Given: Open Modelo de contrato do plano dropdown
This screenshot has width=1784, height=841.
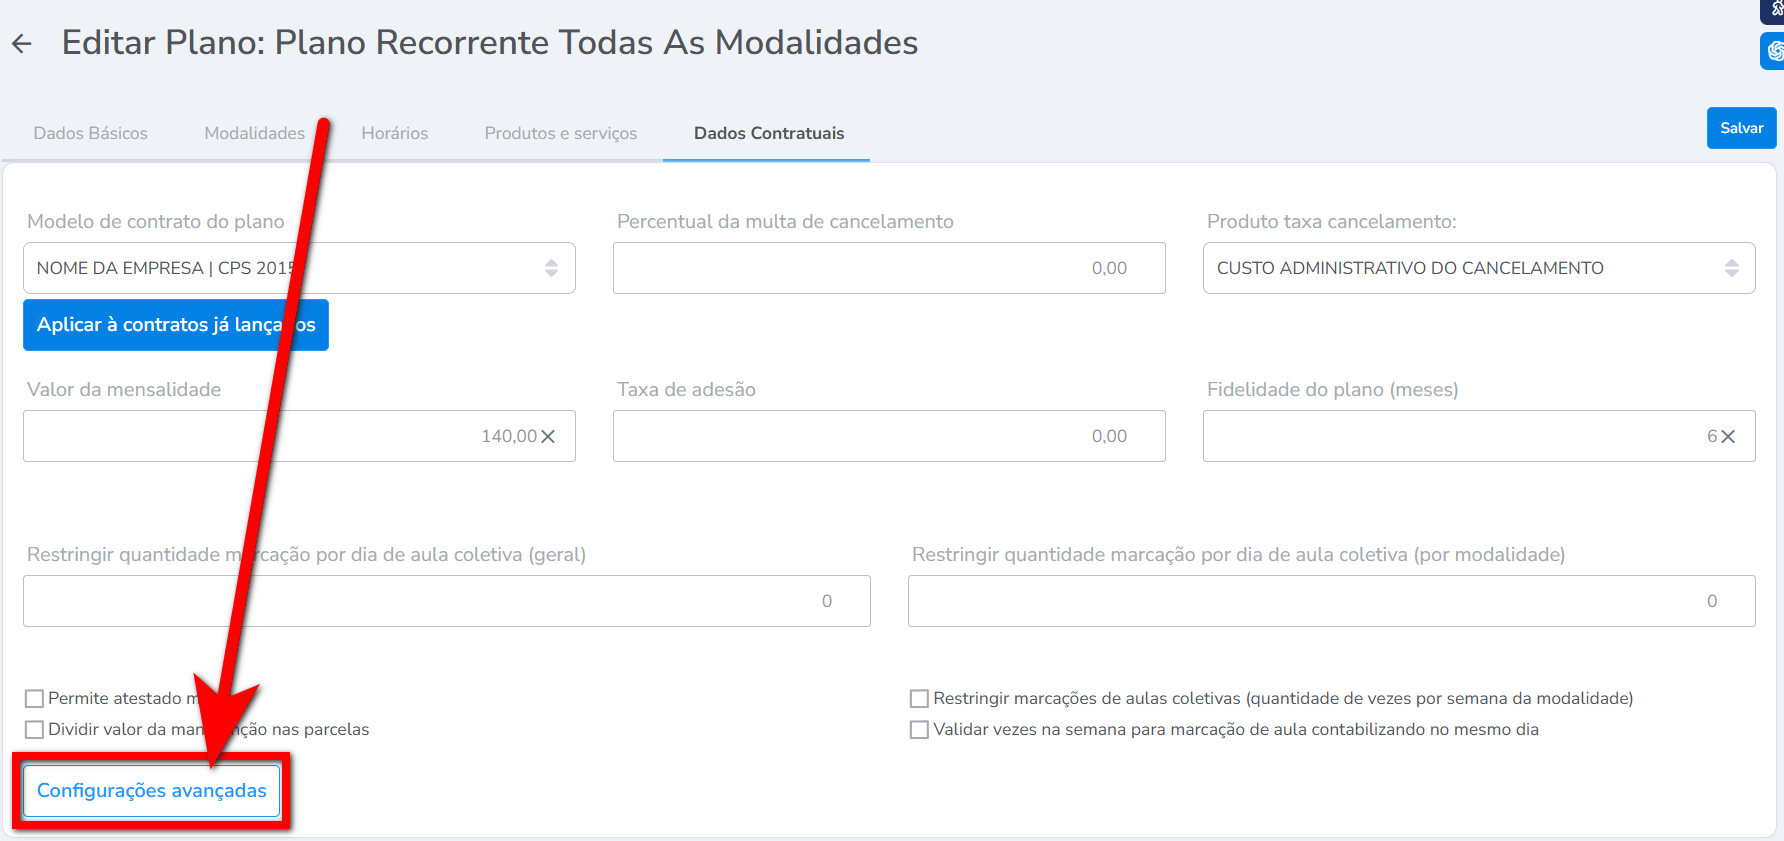Looking at the screenshot, I should (x=299, y=268).
